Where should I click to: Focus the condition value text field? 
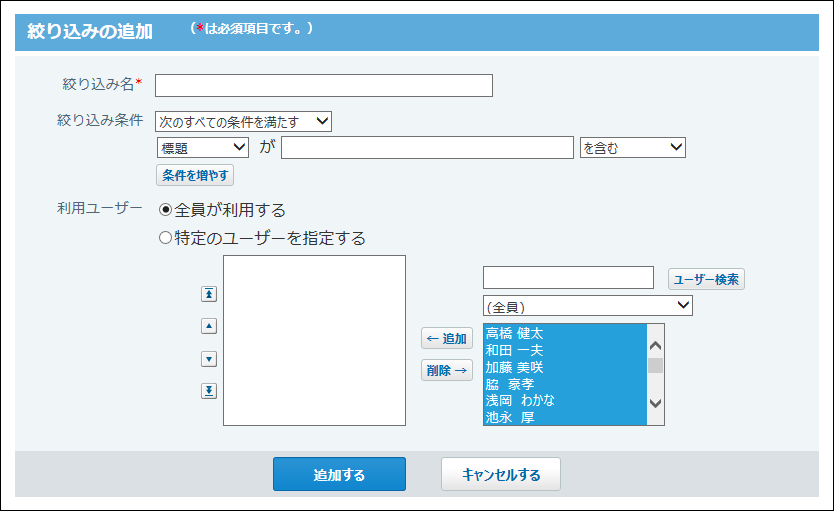click(x=427, y=147)
